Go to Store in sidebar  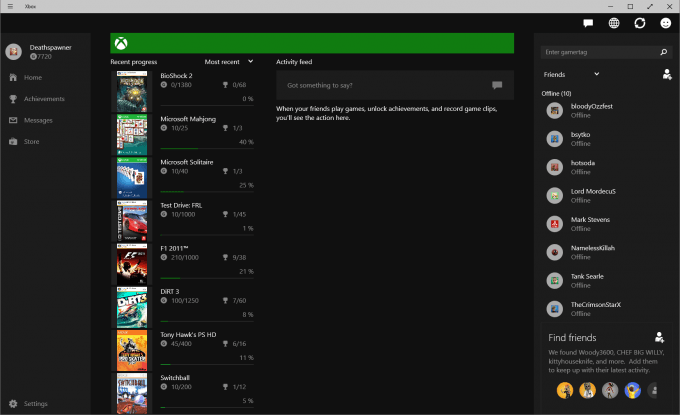point(31,141)
